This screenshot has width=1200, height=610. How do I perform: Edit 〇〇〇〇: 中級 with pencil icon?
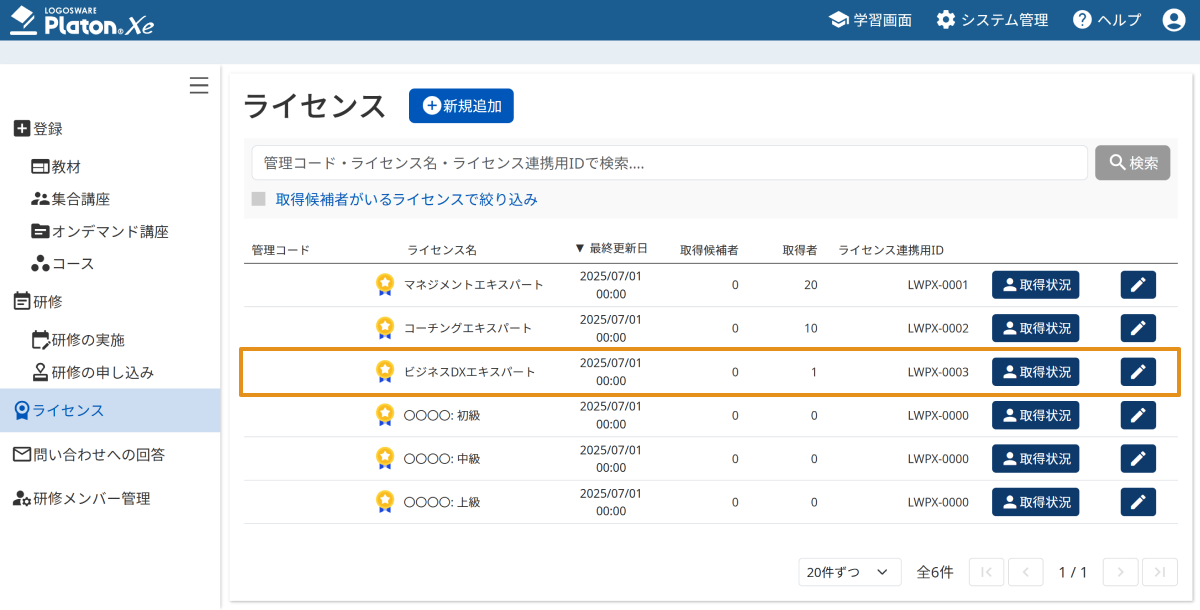click(1138, 459)
